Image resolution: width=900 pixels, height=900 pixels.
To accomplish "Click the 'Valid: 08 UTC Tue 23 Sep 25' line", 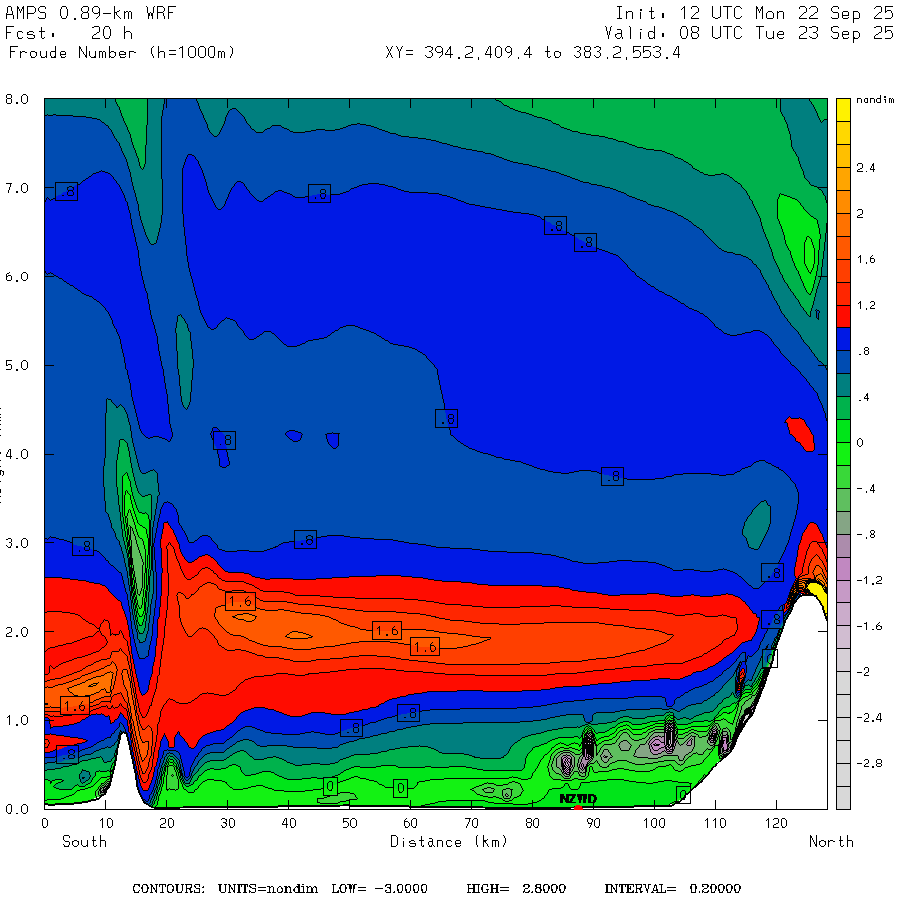I will pos(748,33).
